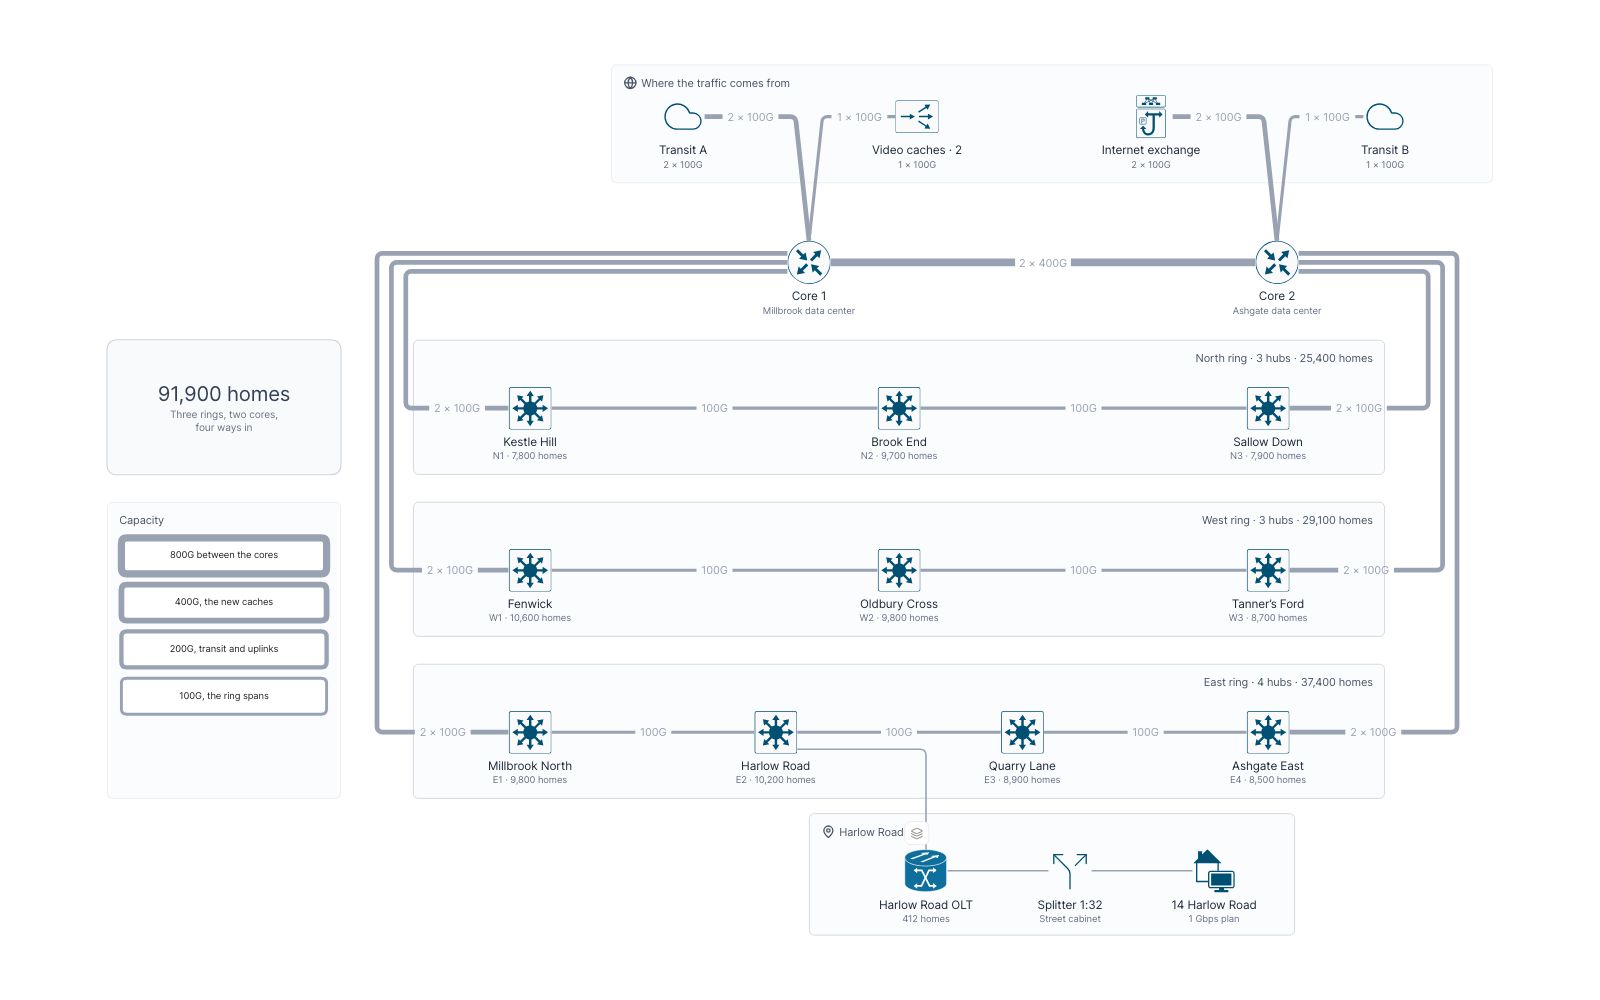The width and height of the screenshot is (1600, 1000).
Task: Select the 400G, the new caches legend
Action: 224,602
